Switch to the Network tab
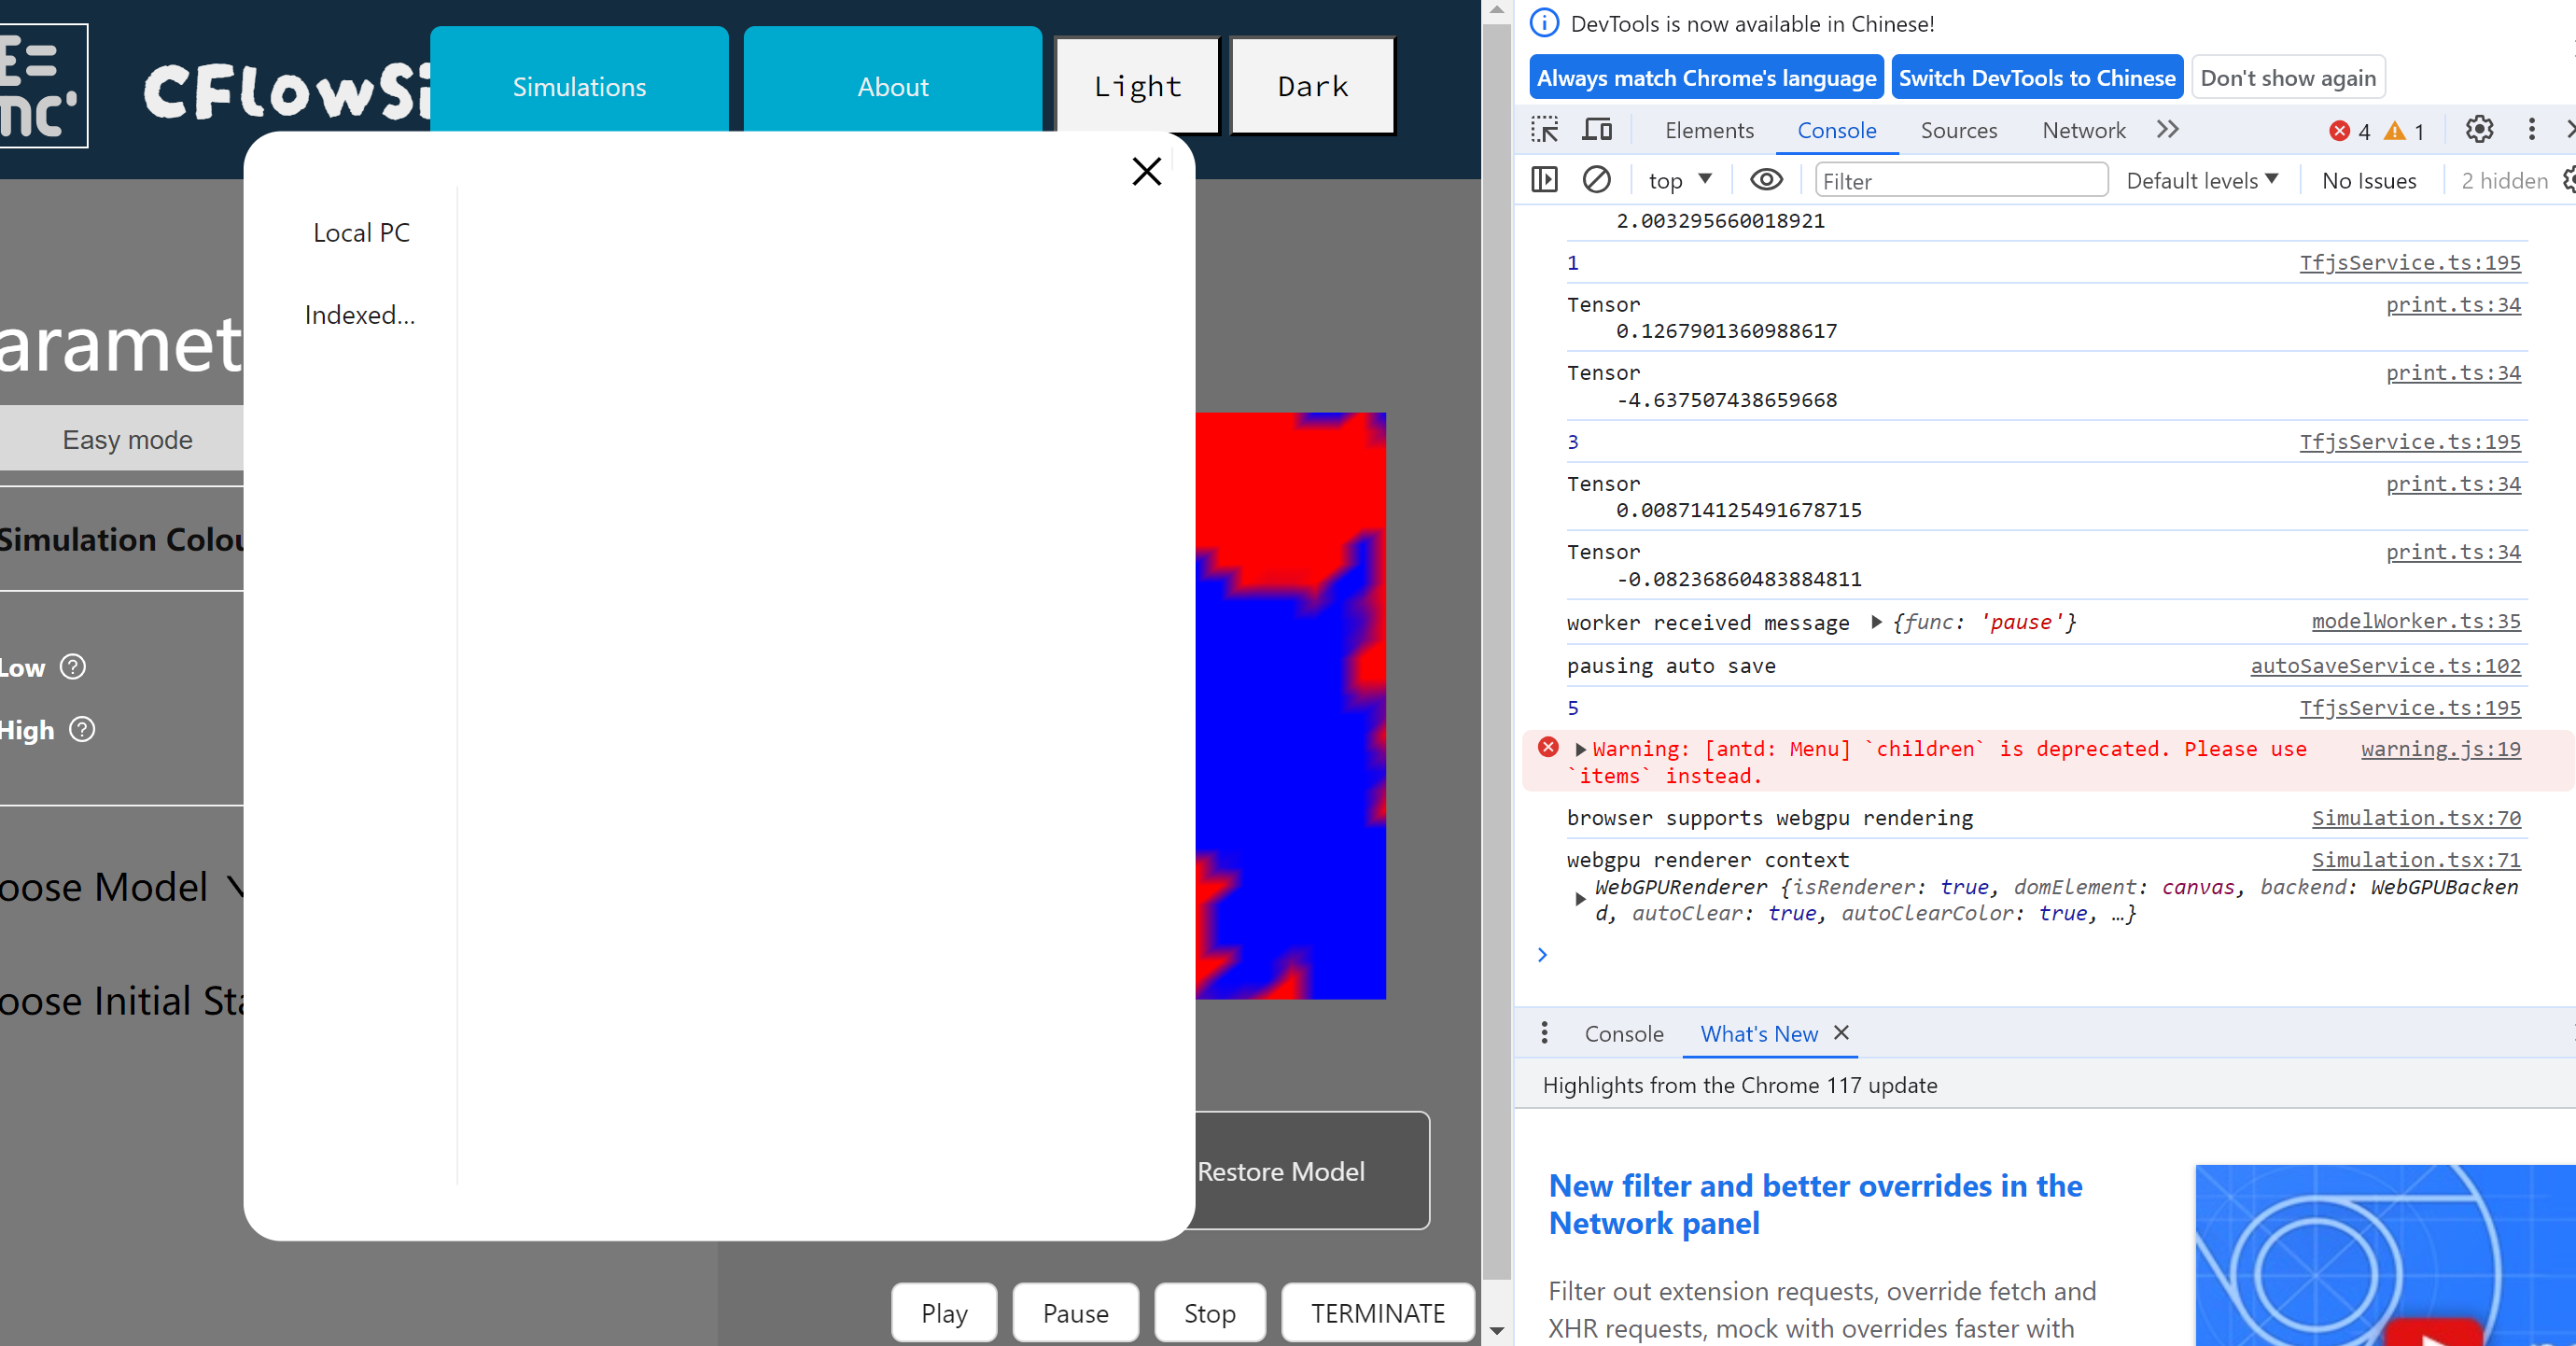Screen dimensions: 2576x1346 2083,130
